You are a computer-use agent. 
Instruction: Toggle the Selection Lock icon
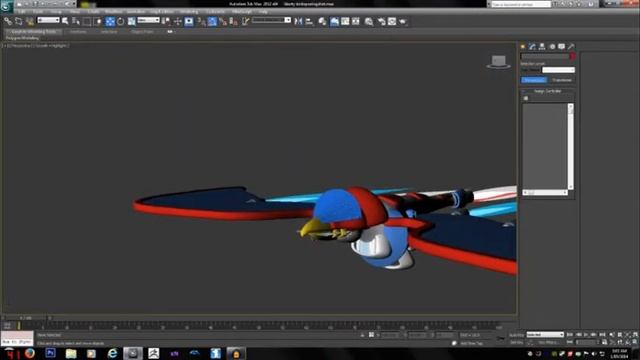pos(362,335)
